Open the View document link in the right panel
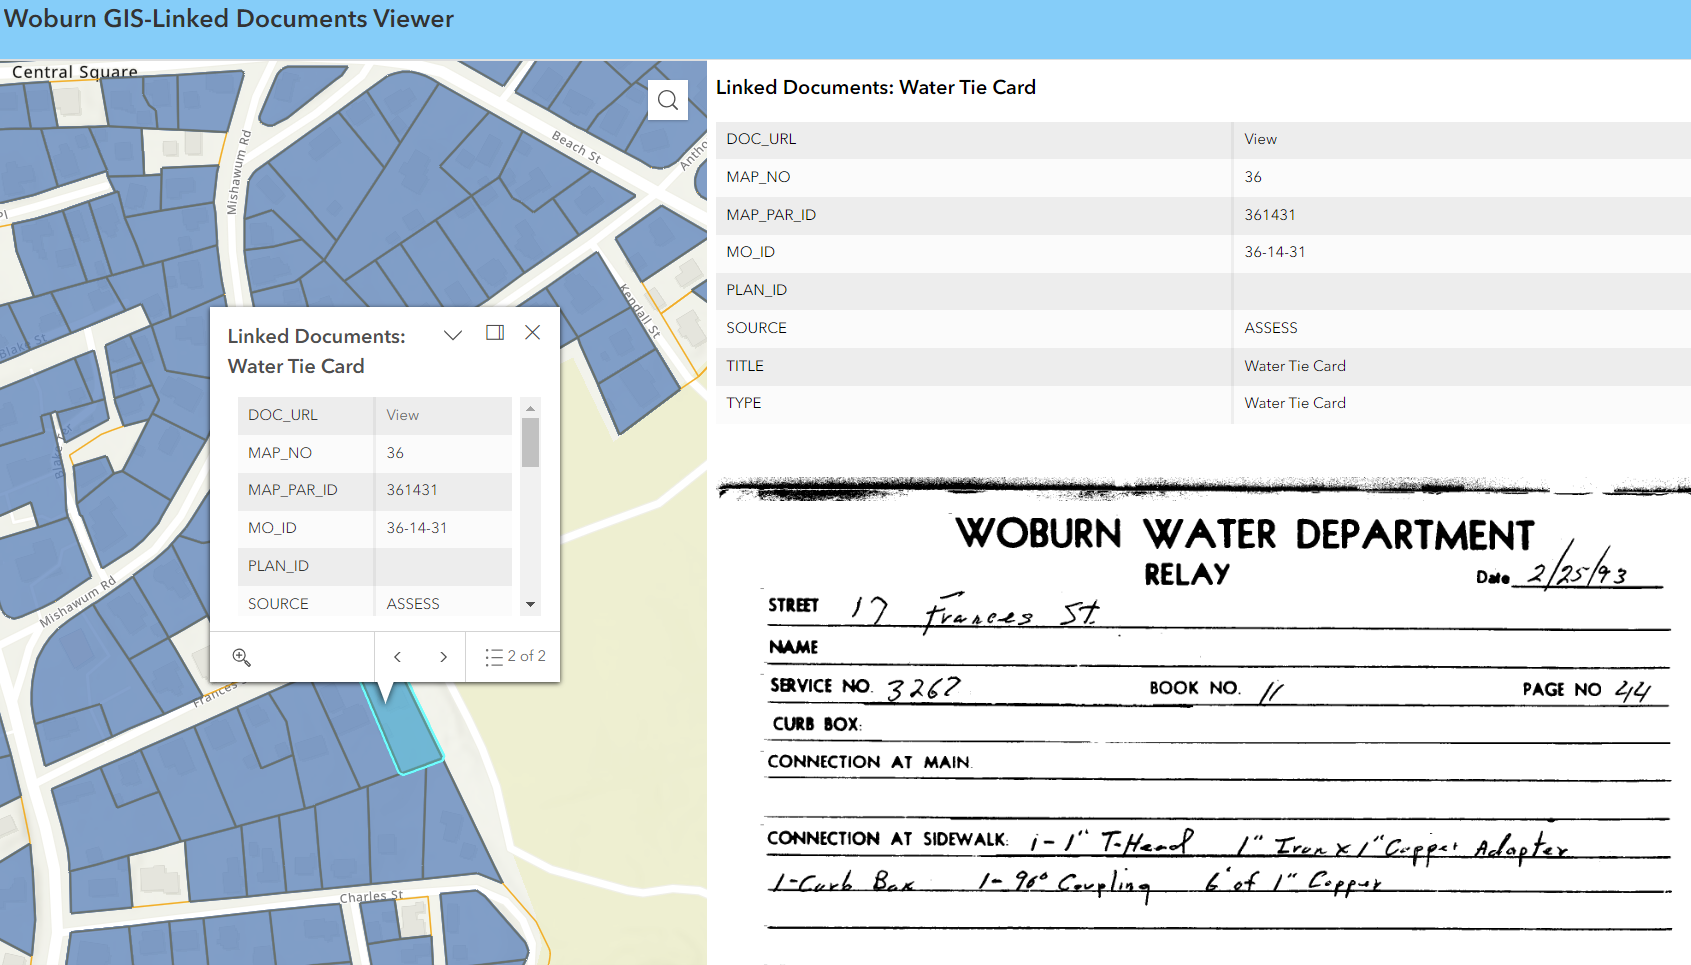Viewport: 1691px width, 965px height. (1260, 139)
